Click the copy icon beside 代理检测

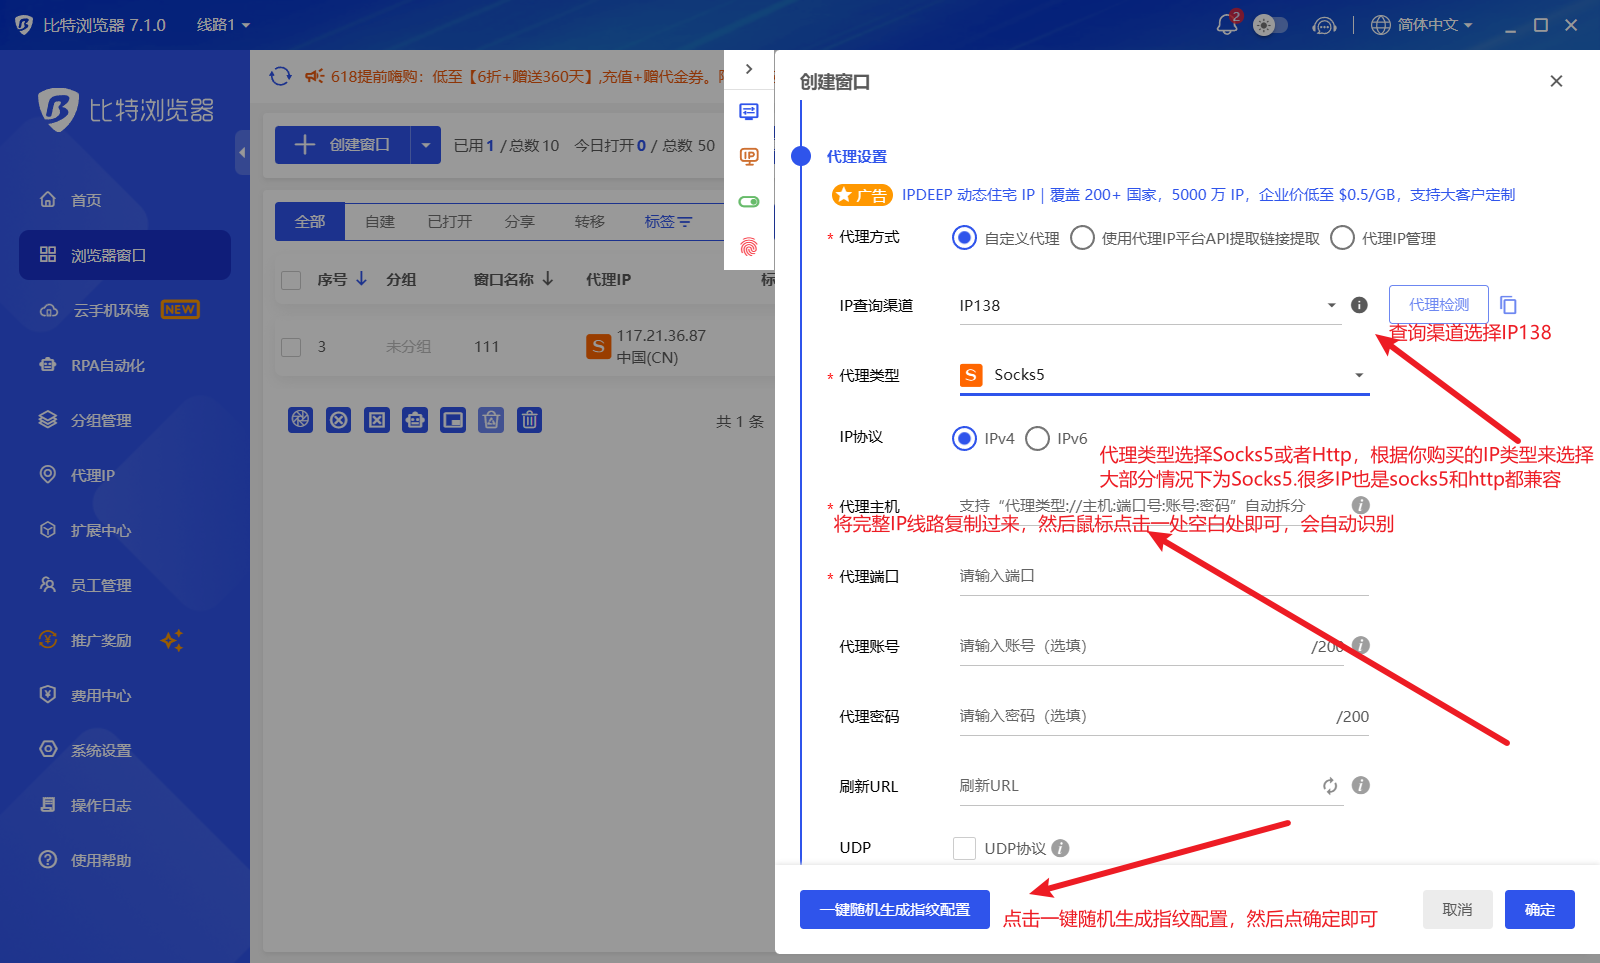pos(1508,305)
